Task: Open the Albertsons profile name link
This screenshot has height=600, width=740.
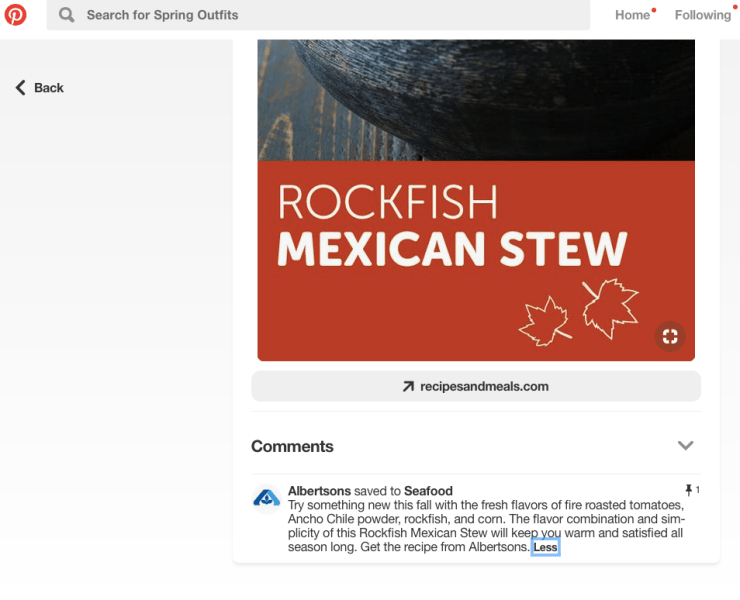Action: (319, 491)
